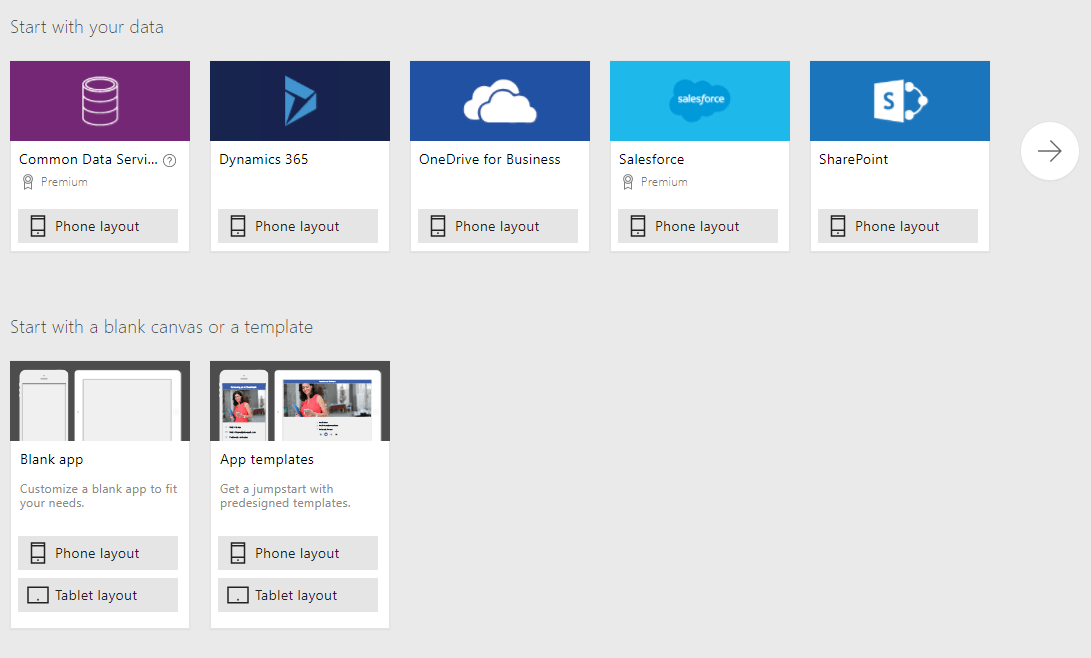
Task: Create Blank app with Phone layout
Action: [98, 553]
